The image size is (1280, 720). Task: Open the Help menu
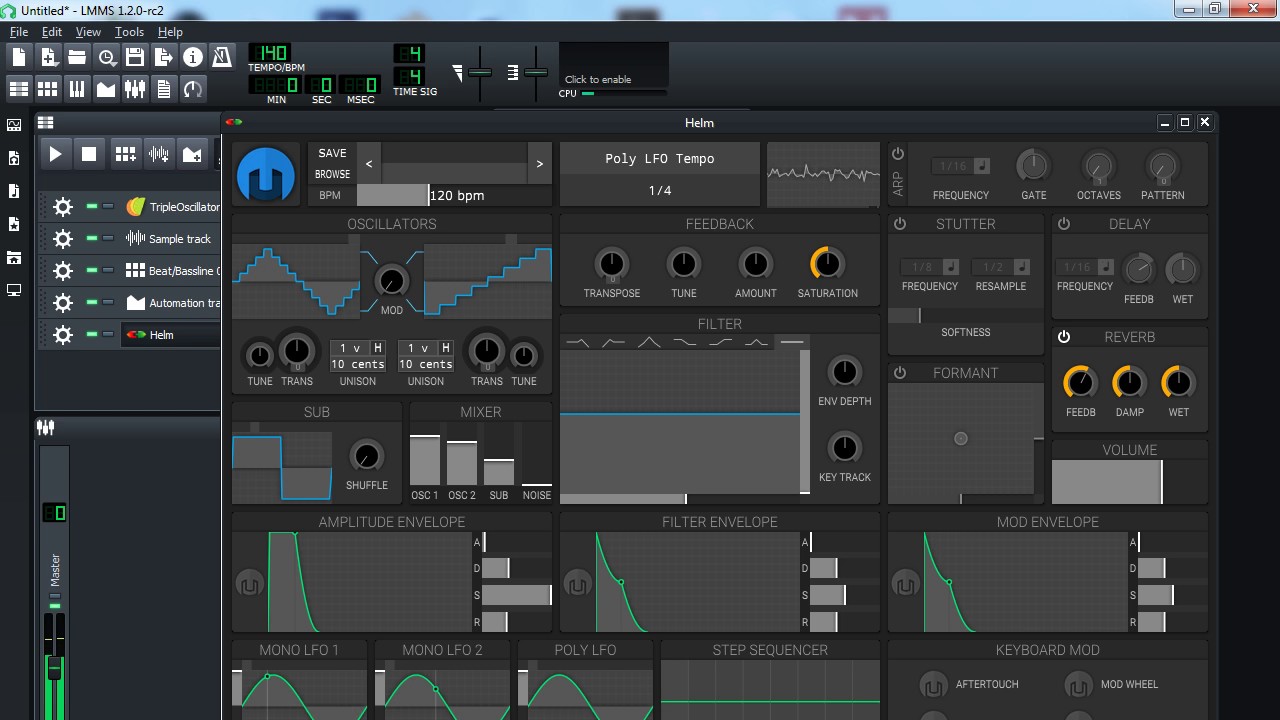tap(170, 32)
